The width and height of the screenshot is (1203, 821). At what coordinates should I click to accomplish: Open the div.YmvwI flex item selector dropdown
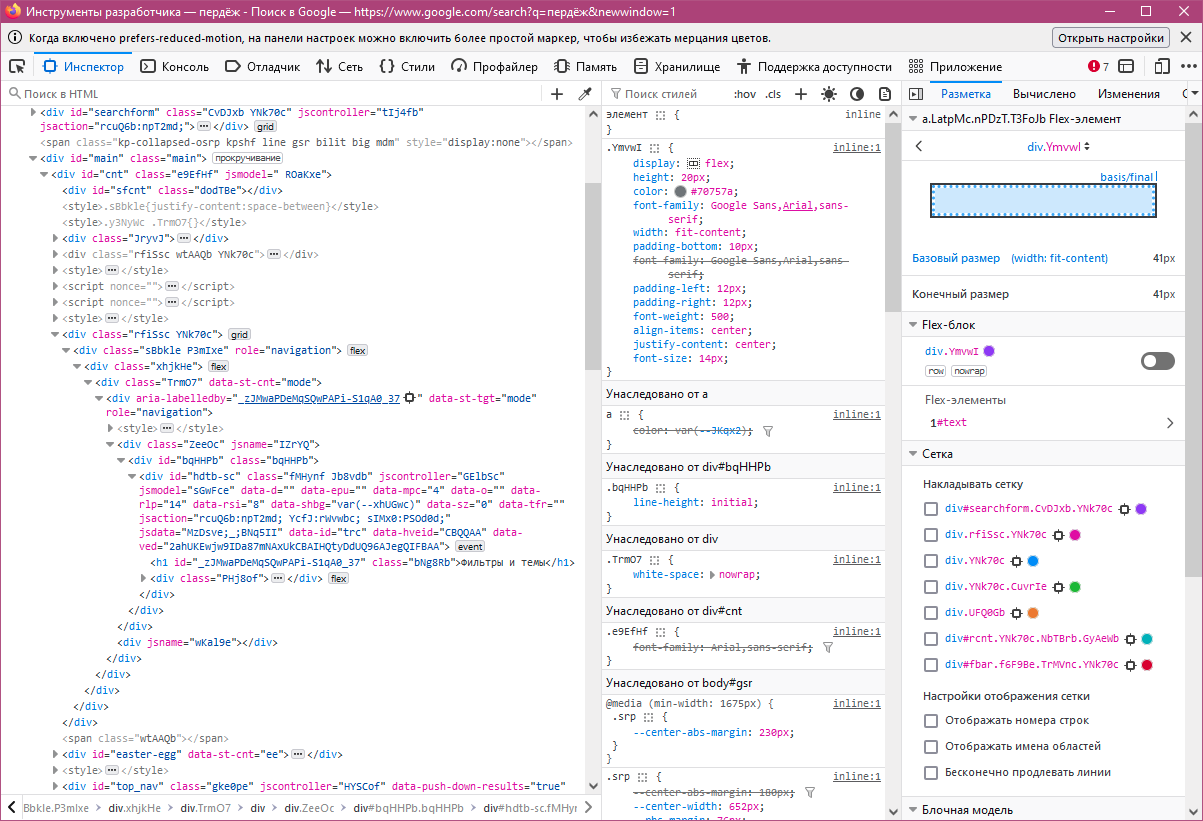click(x=1058, y=146)
